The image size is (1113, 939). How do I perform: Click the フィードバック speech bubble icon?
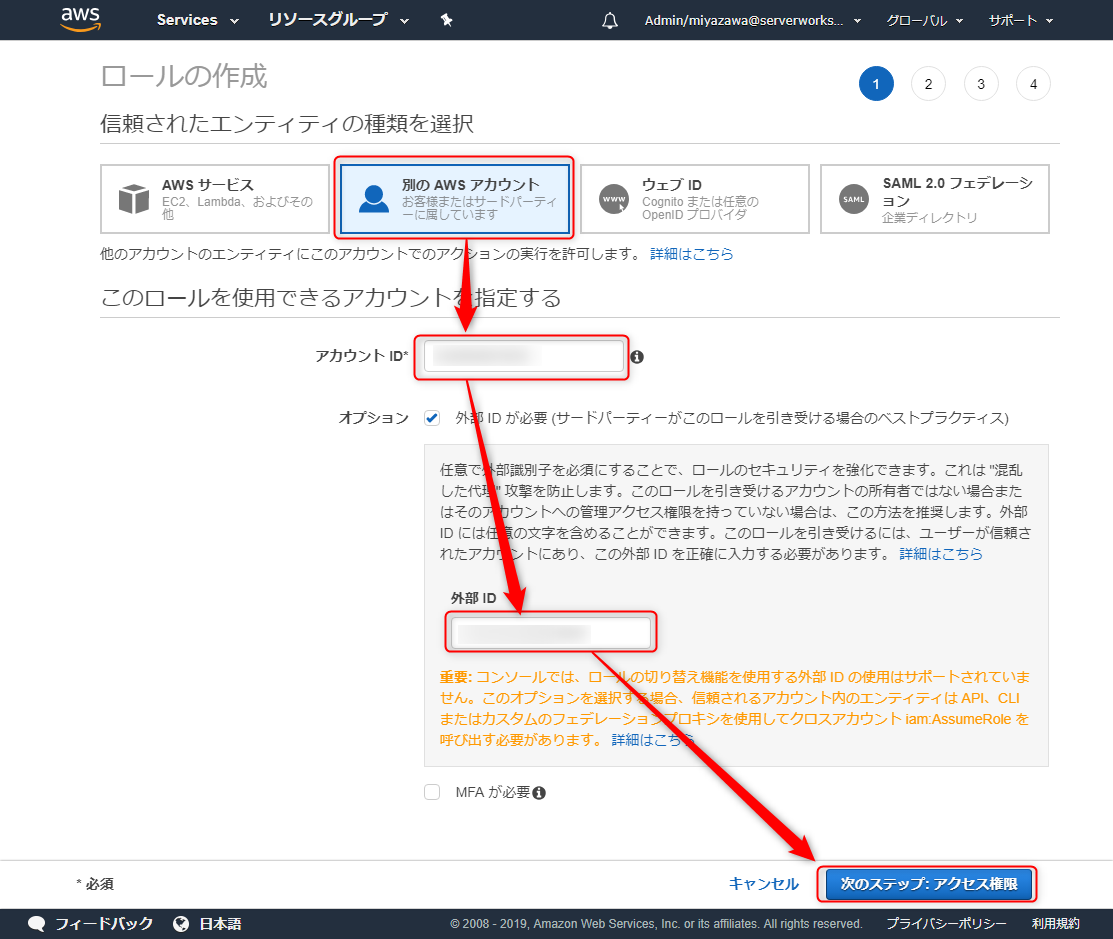pos(37,923)
